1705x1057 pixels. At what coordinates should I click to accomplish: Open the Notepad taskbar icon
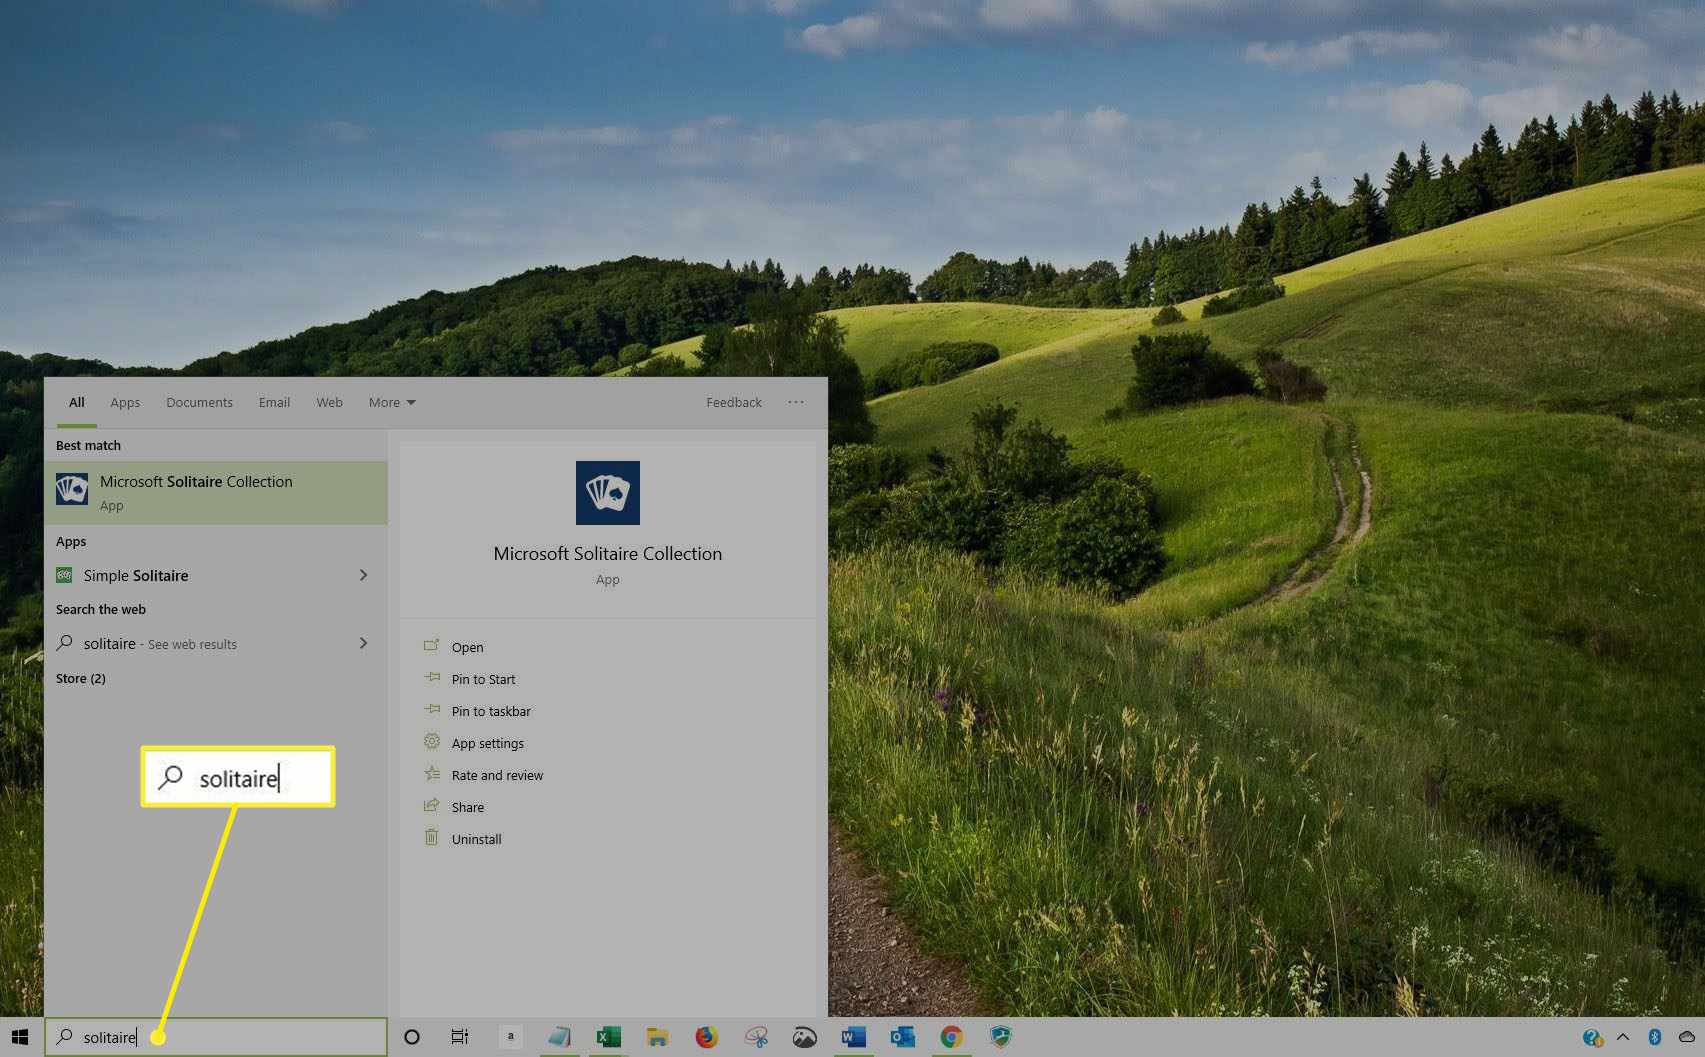(559, 1037)
